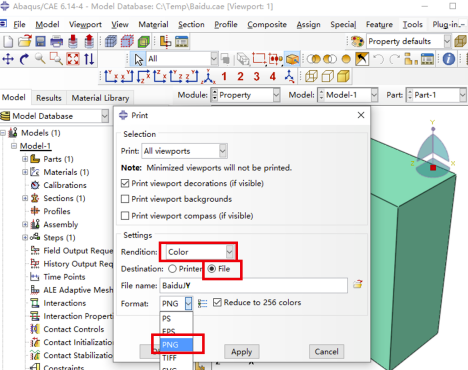Choose TIFF in the format list

click(177, 358)
